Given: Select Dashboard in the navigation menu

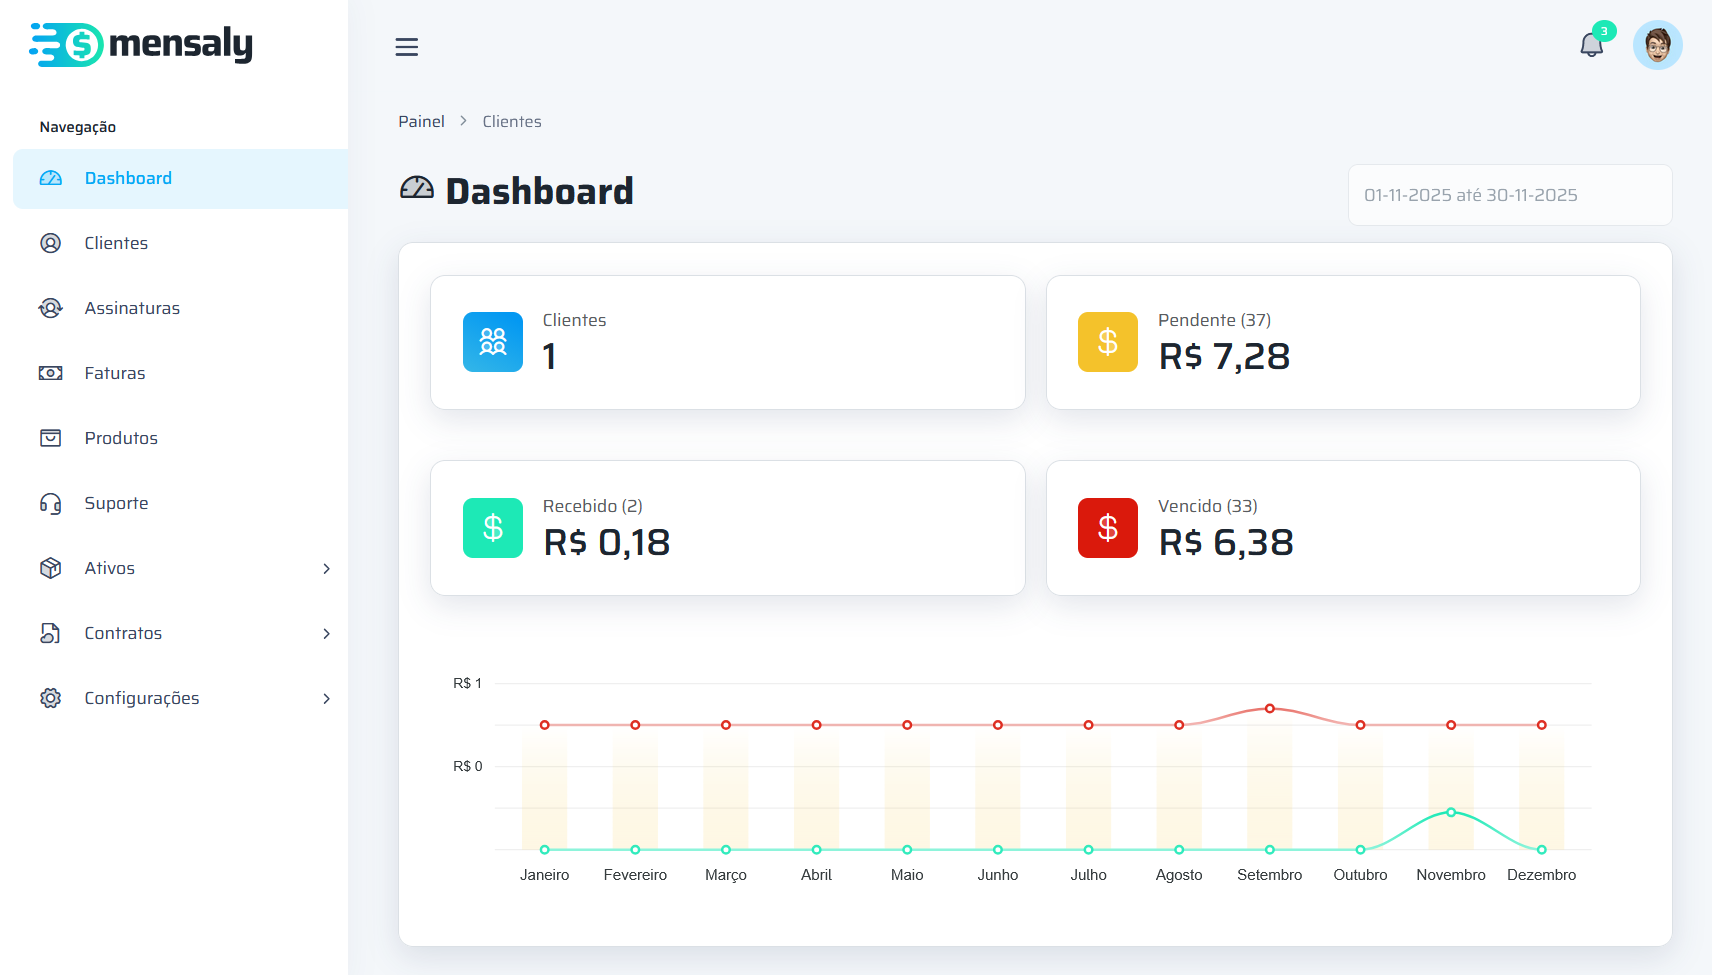Looking at the screenshot, I should coord(128,178).
